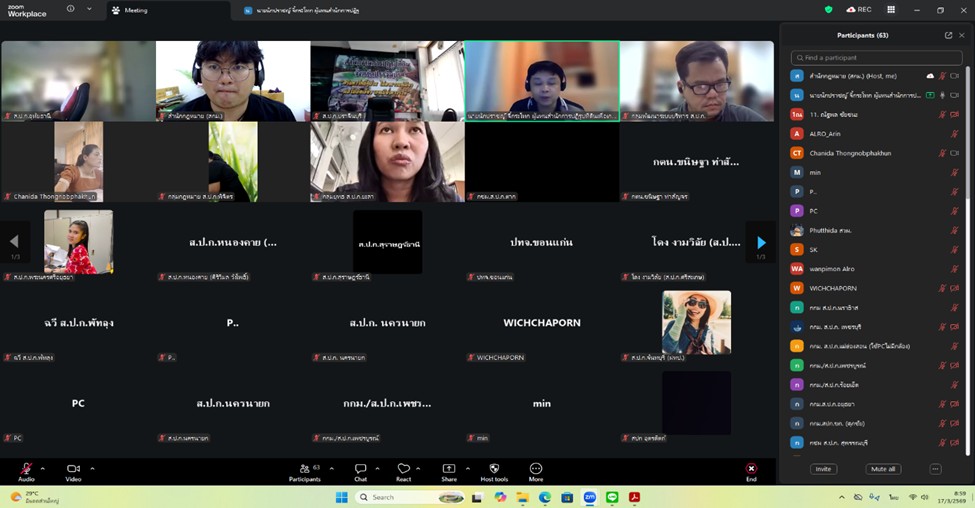Click the meeting info icon
The width and height of the screenshot is (975, 508).
(x=70, y=9)
